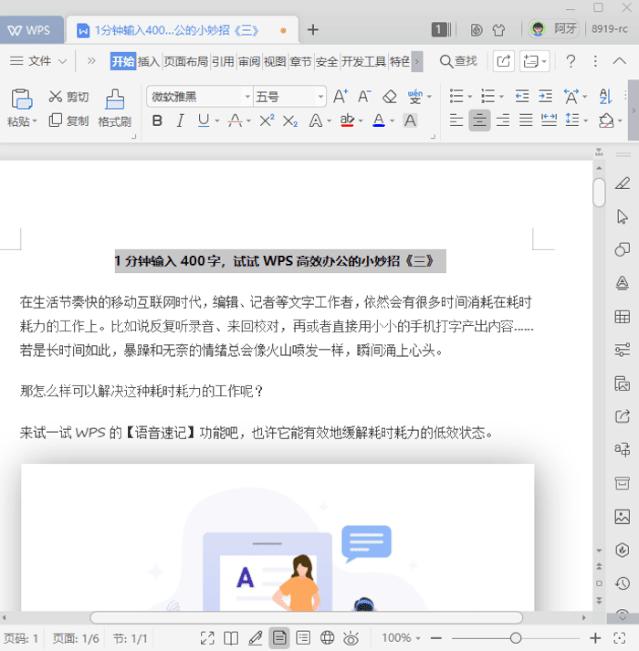Apply superscript X² formatting

[x=267, y=121]
